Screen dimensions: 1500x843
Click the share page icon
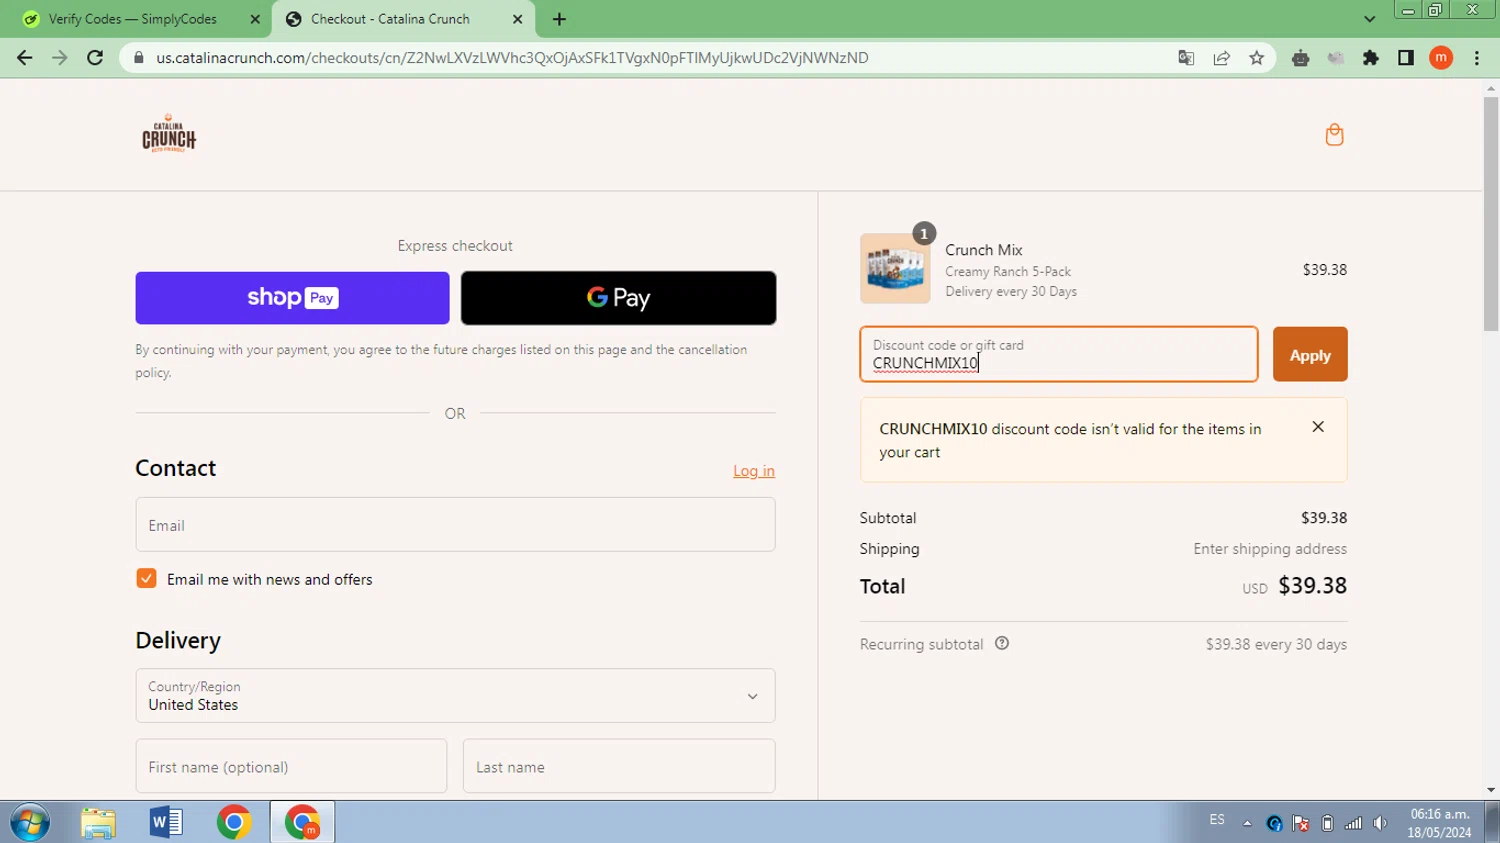point(1221,58)
